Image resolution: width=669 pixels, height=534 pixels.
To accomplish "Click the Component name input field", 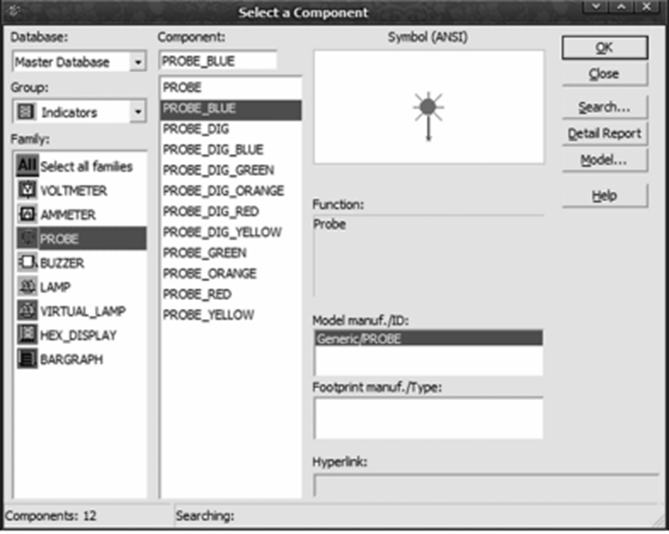I will tap(218, 61).
